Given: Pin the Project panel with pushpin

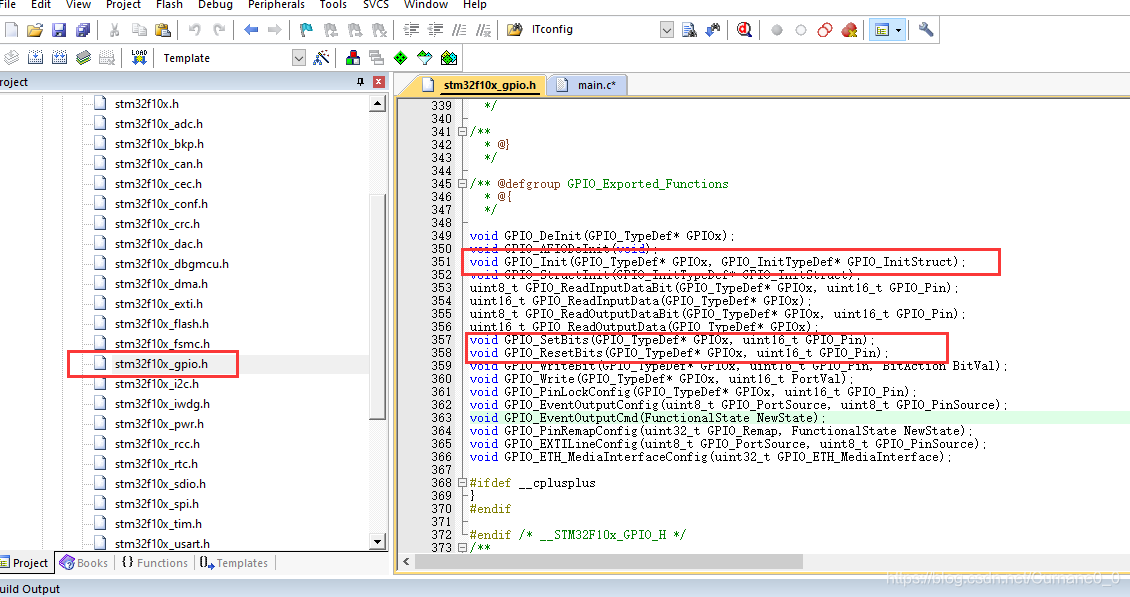Looking at the screenshot, I should (x=360, y=82).
